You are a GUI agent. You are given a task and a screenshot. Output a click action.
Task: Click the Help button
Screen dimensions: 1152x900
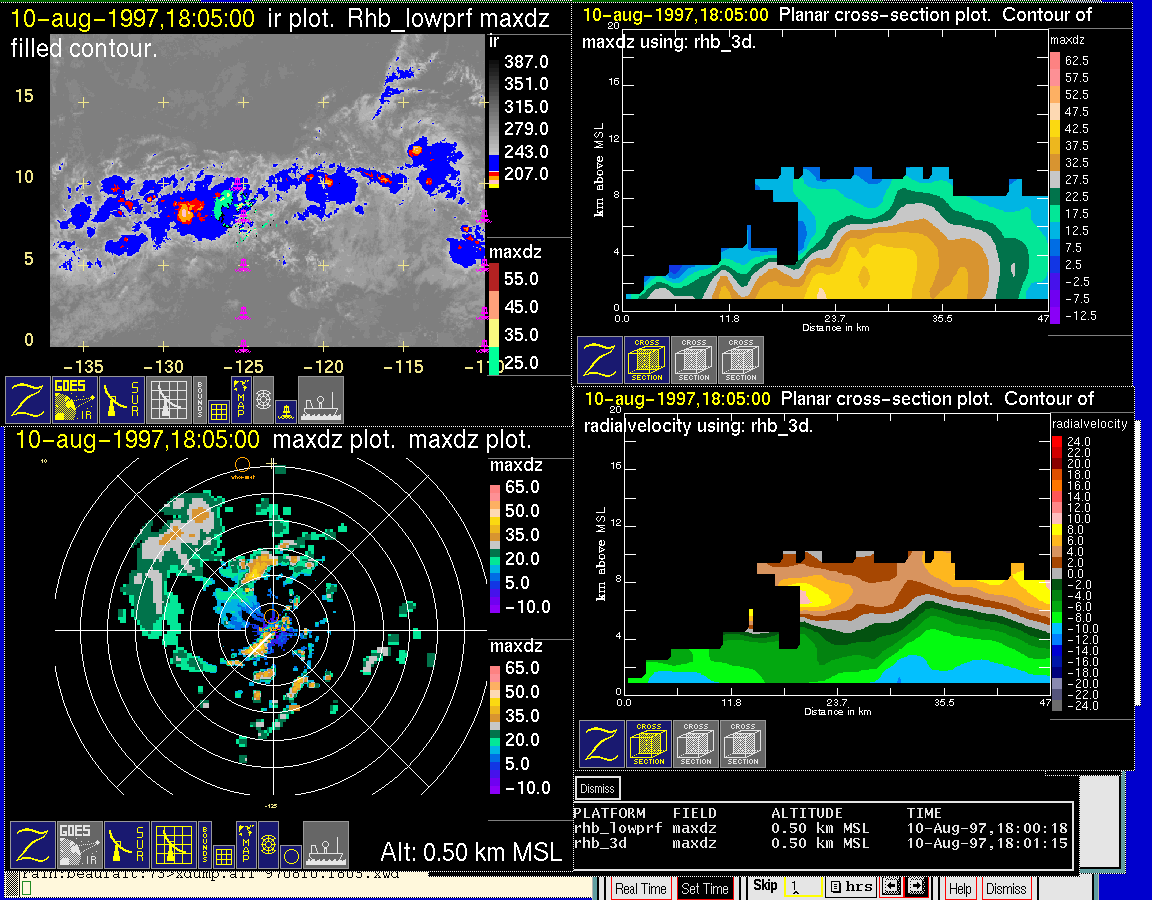click(x=960, y=888)
